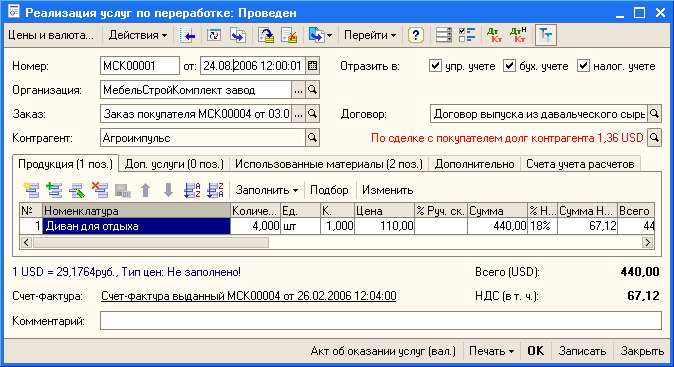Click the OK button
674x367 pixels.
click(x=536, y=351)
